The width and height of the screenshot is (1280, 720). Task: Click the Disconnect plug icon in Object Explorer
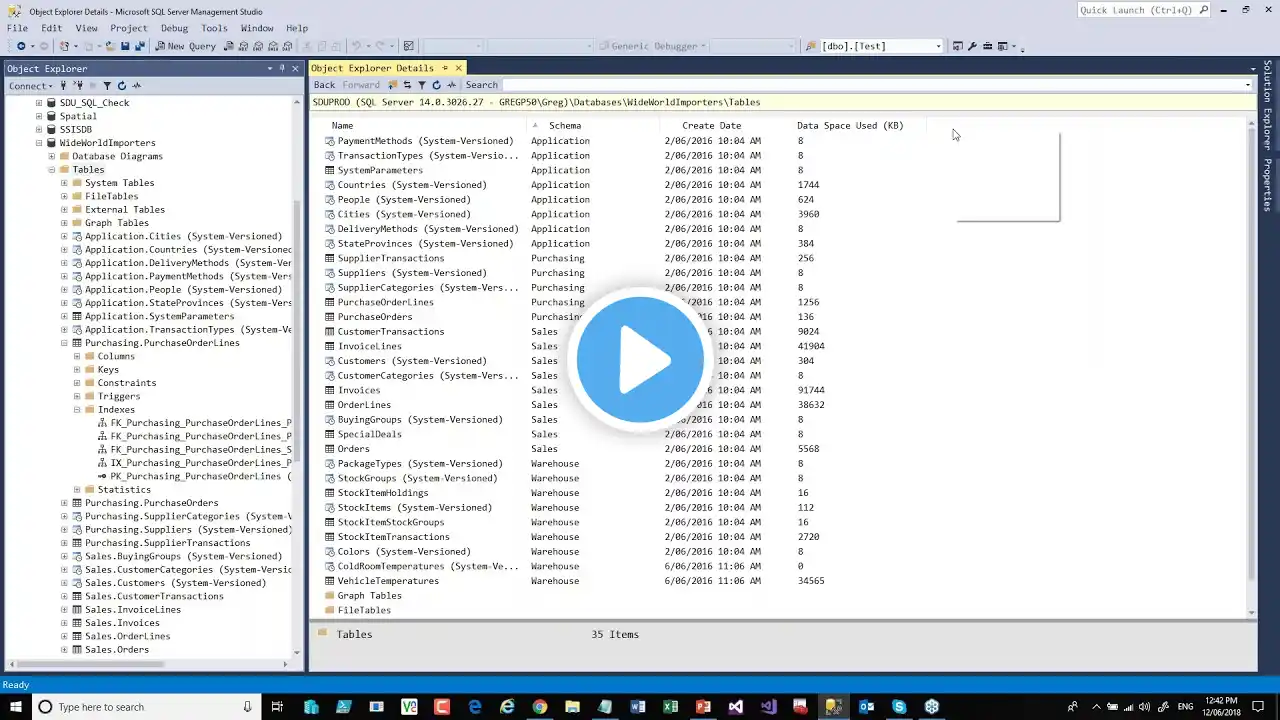pyautogui.click(x=78, y=86)
